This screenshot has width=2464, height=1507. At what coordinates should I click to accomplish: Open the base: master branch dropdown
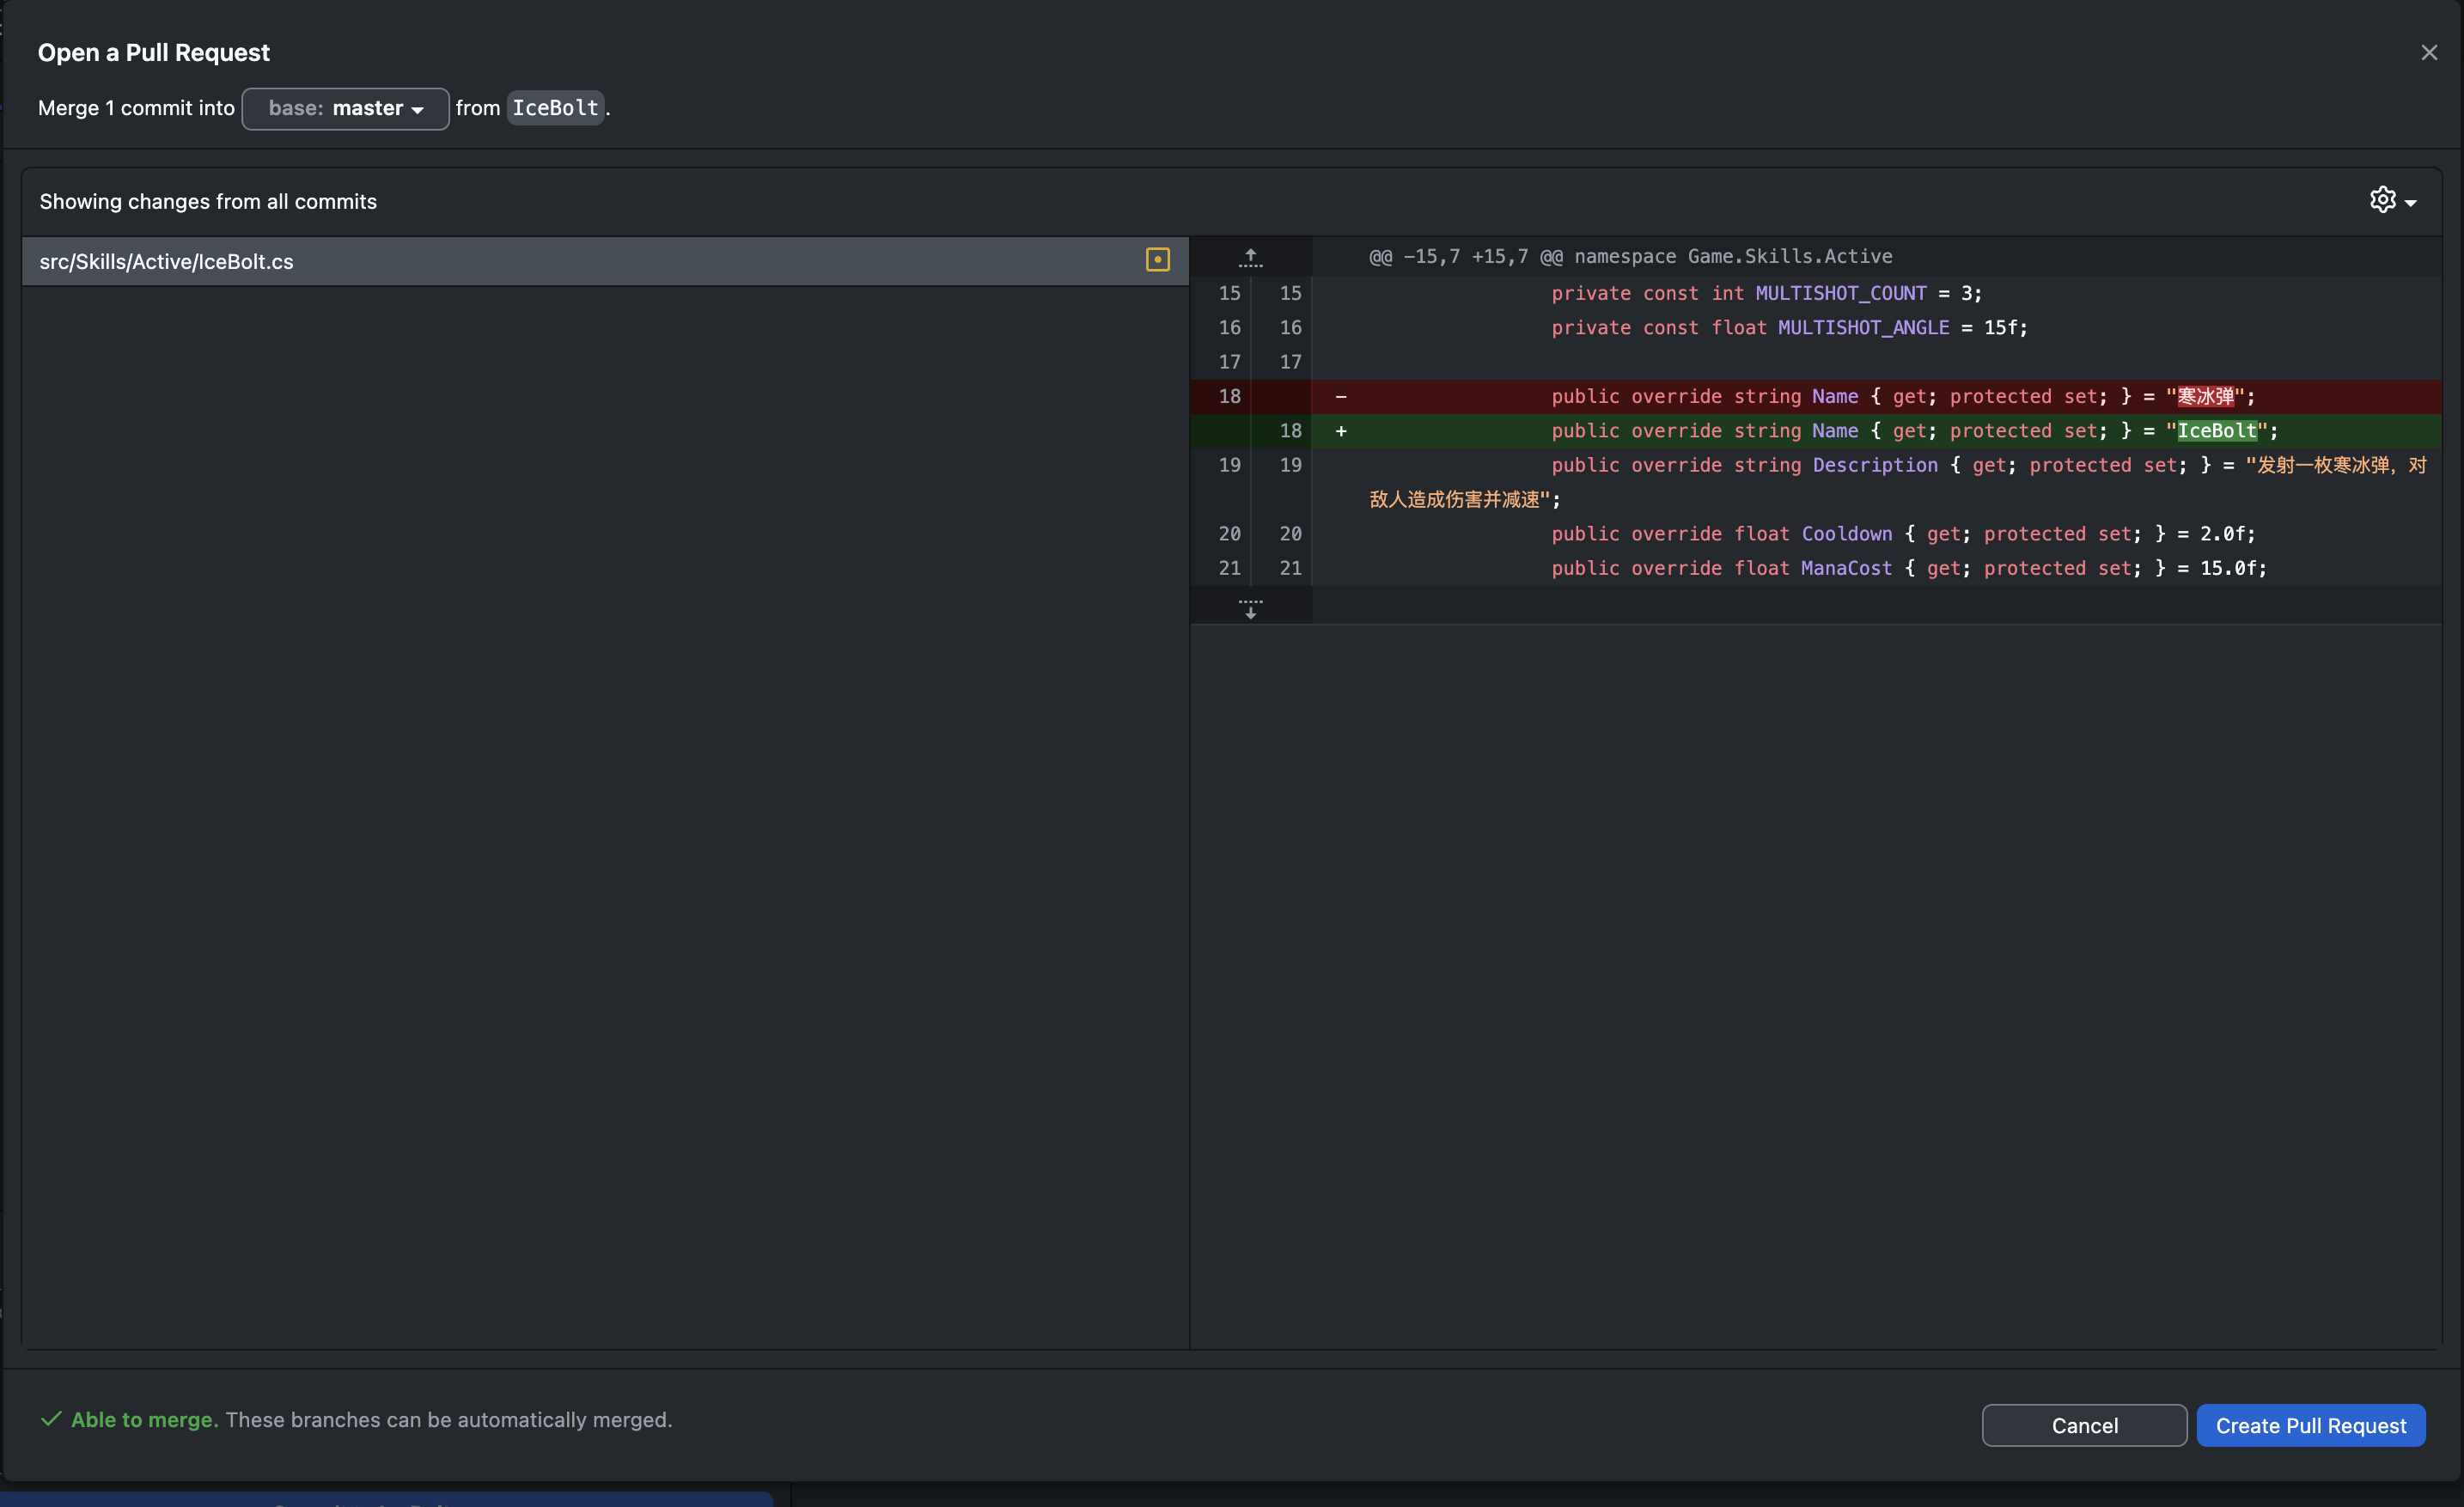pos(345,108)
